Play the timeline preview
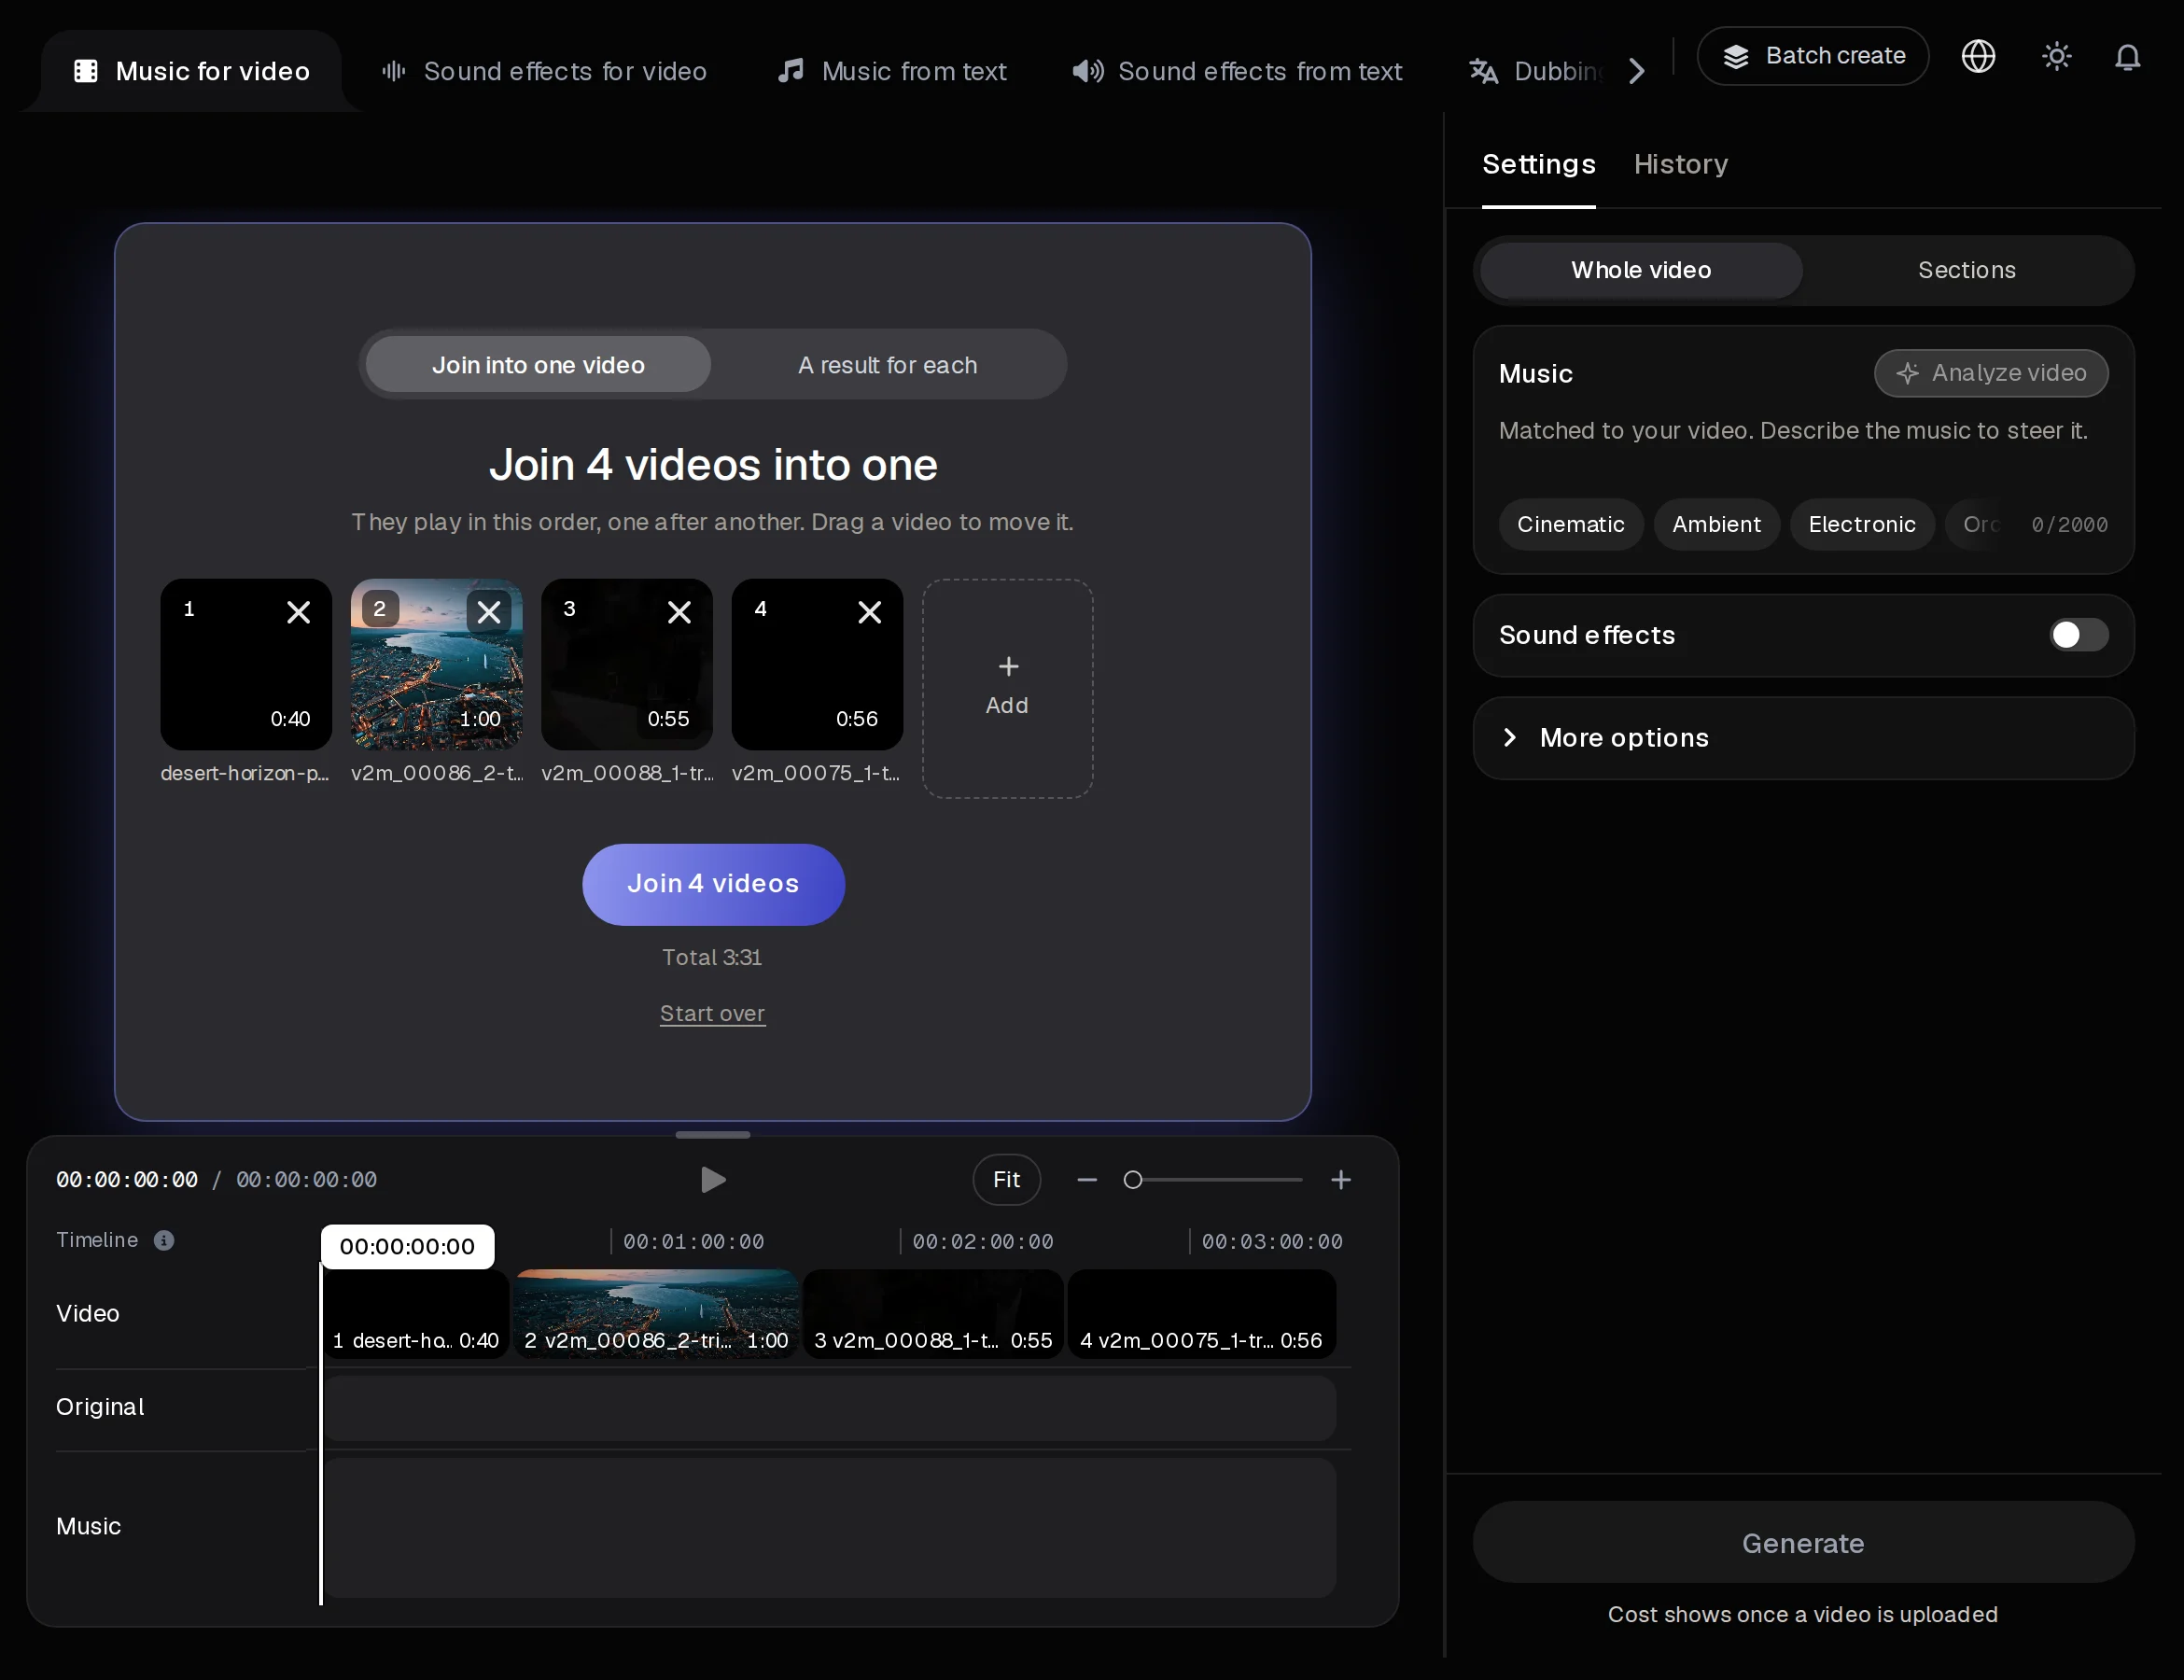Viewport: 2184px width, 1680px height. 712,1180
